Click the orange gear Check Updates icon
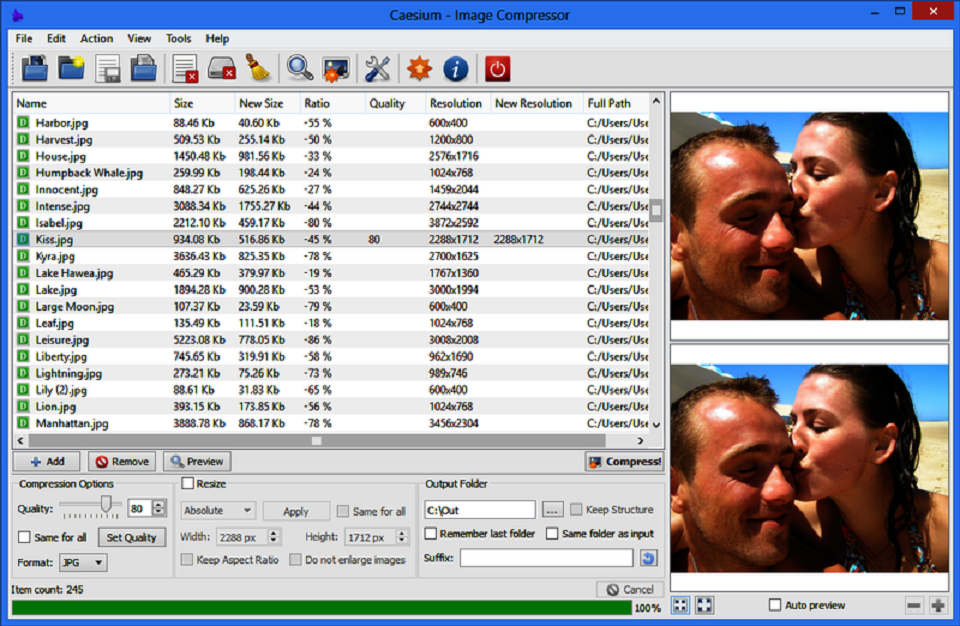The height and width of the screenshot is (626, 960). pos(419,69)
